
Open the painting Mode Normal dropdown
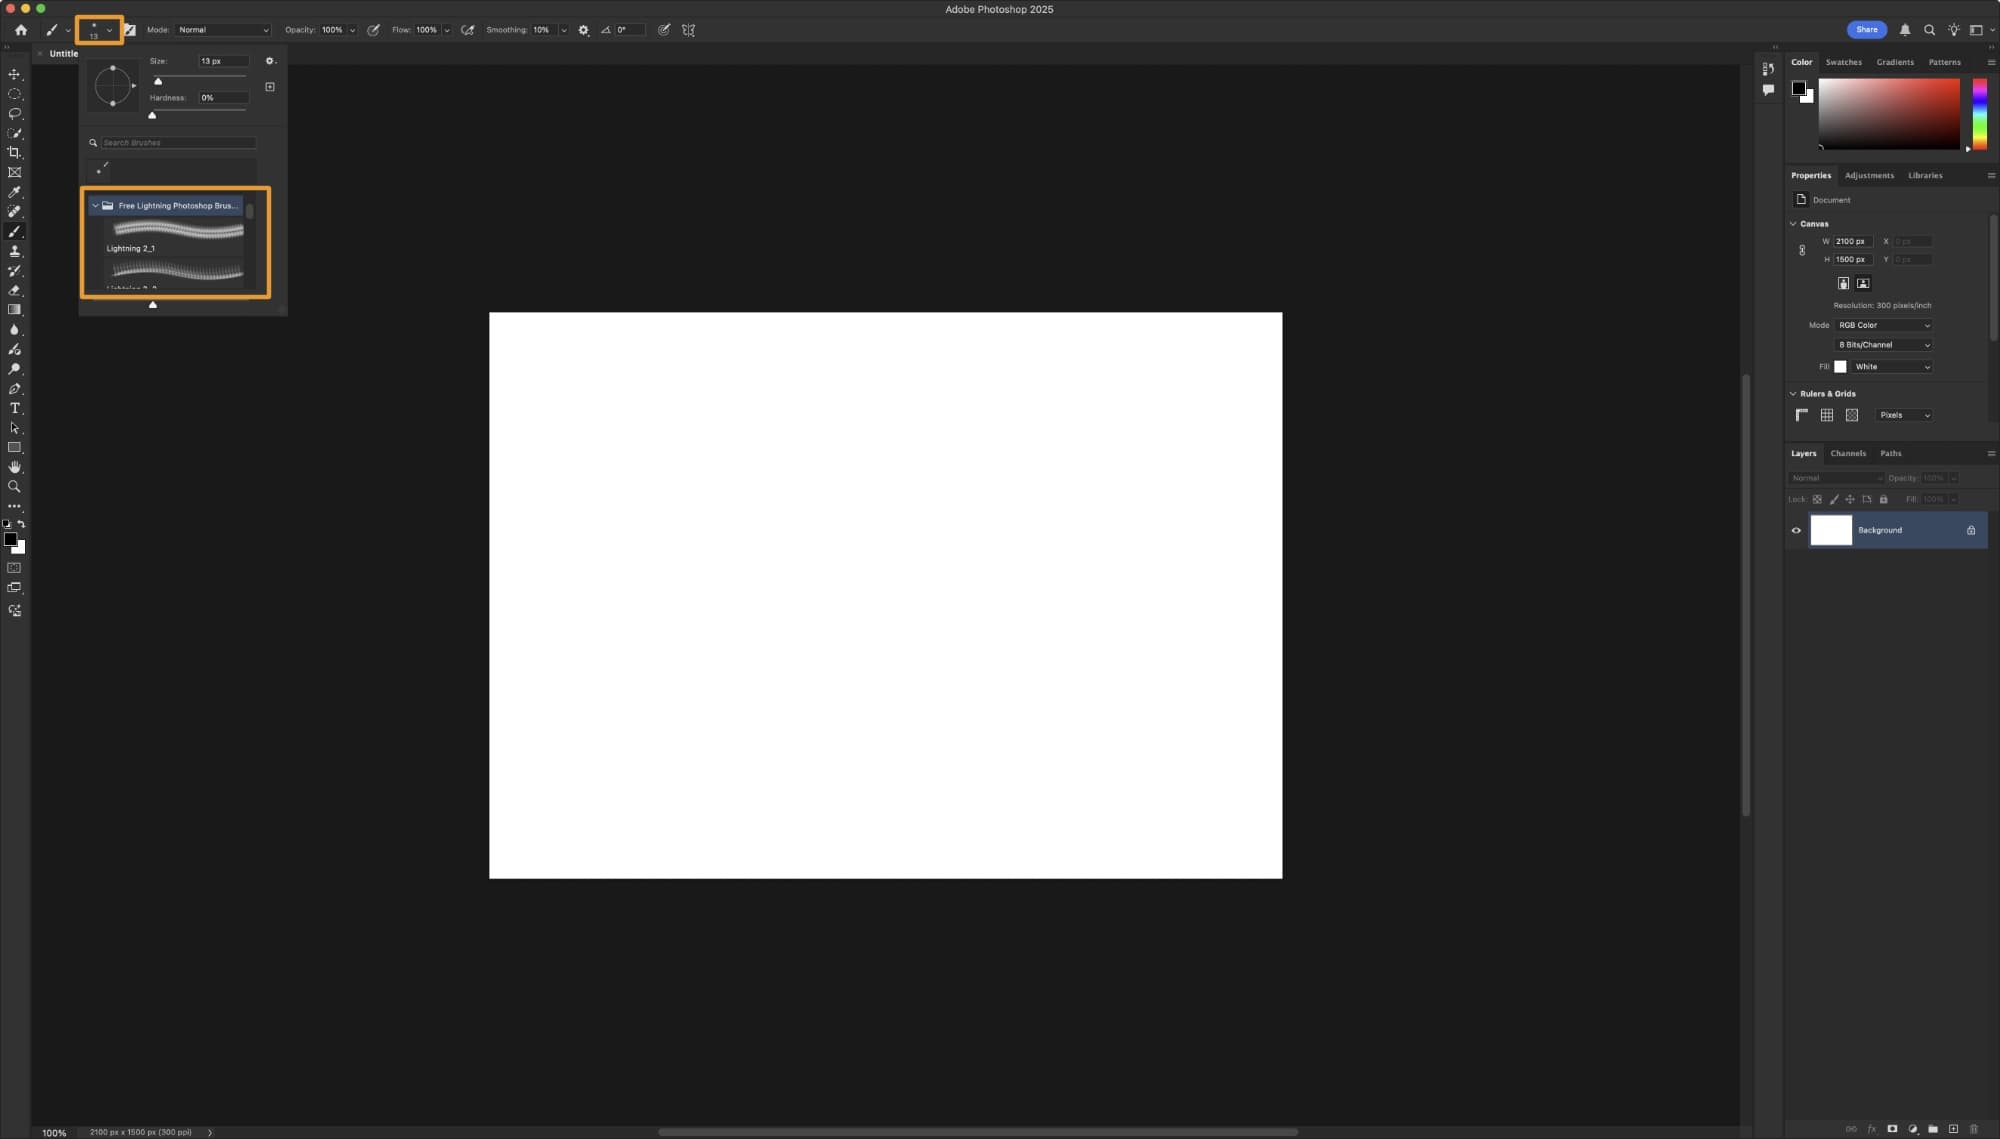click(223, 30)
